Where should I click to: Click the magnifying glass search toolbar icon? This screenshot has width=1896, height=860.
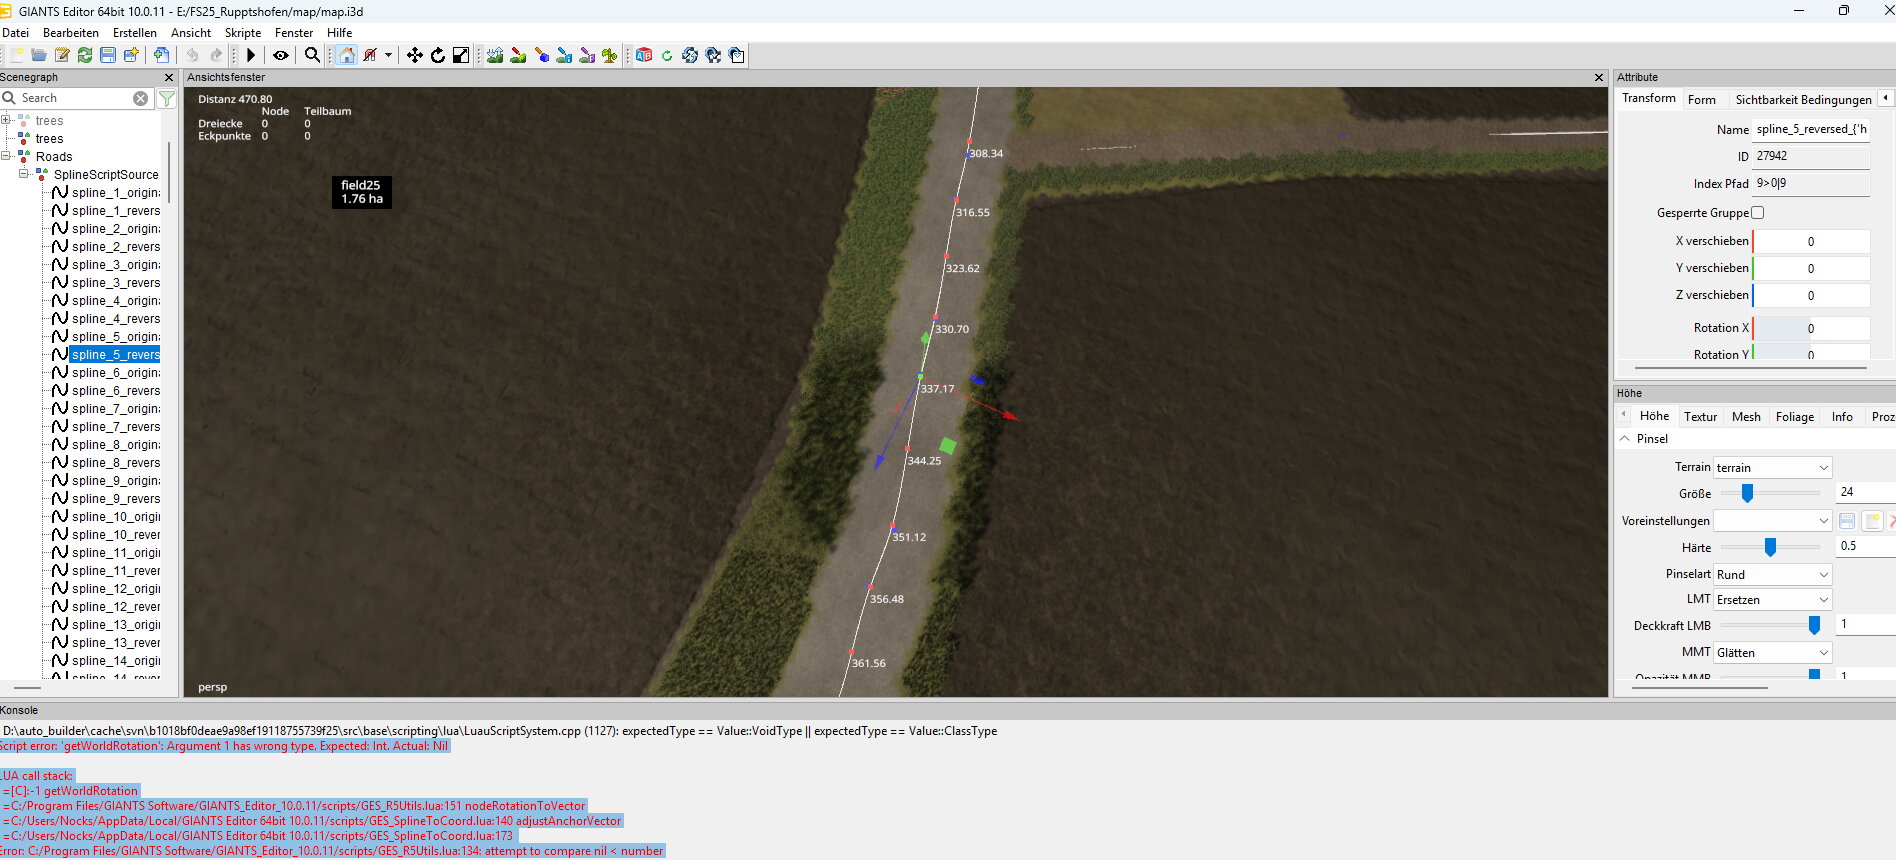tap(312, 55)
